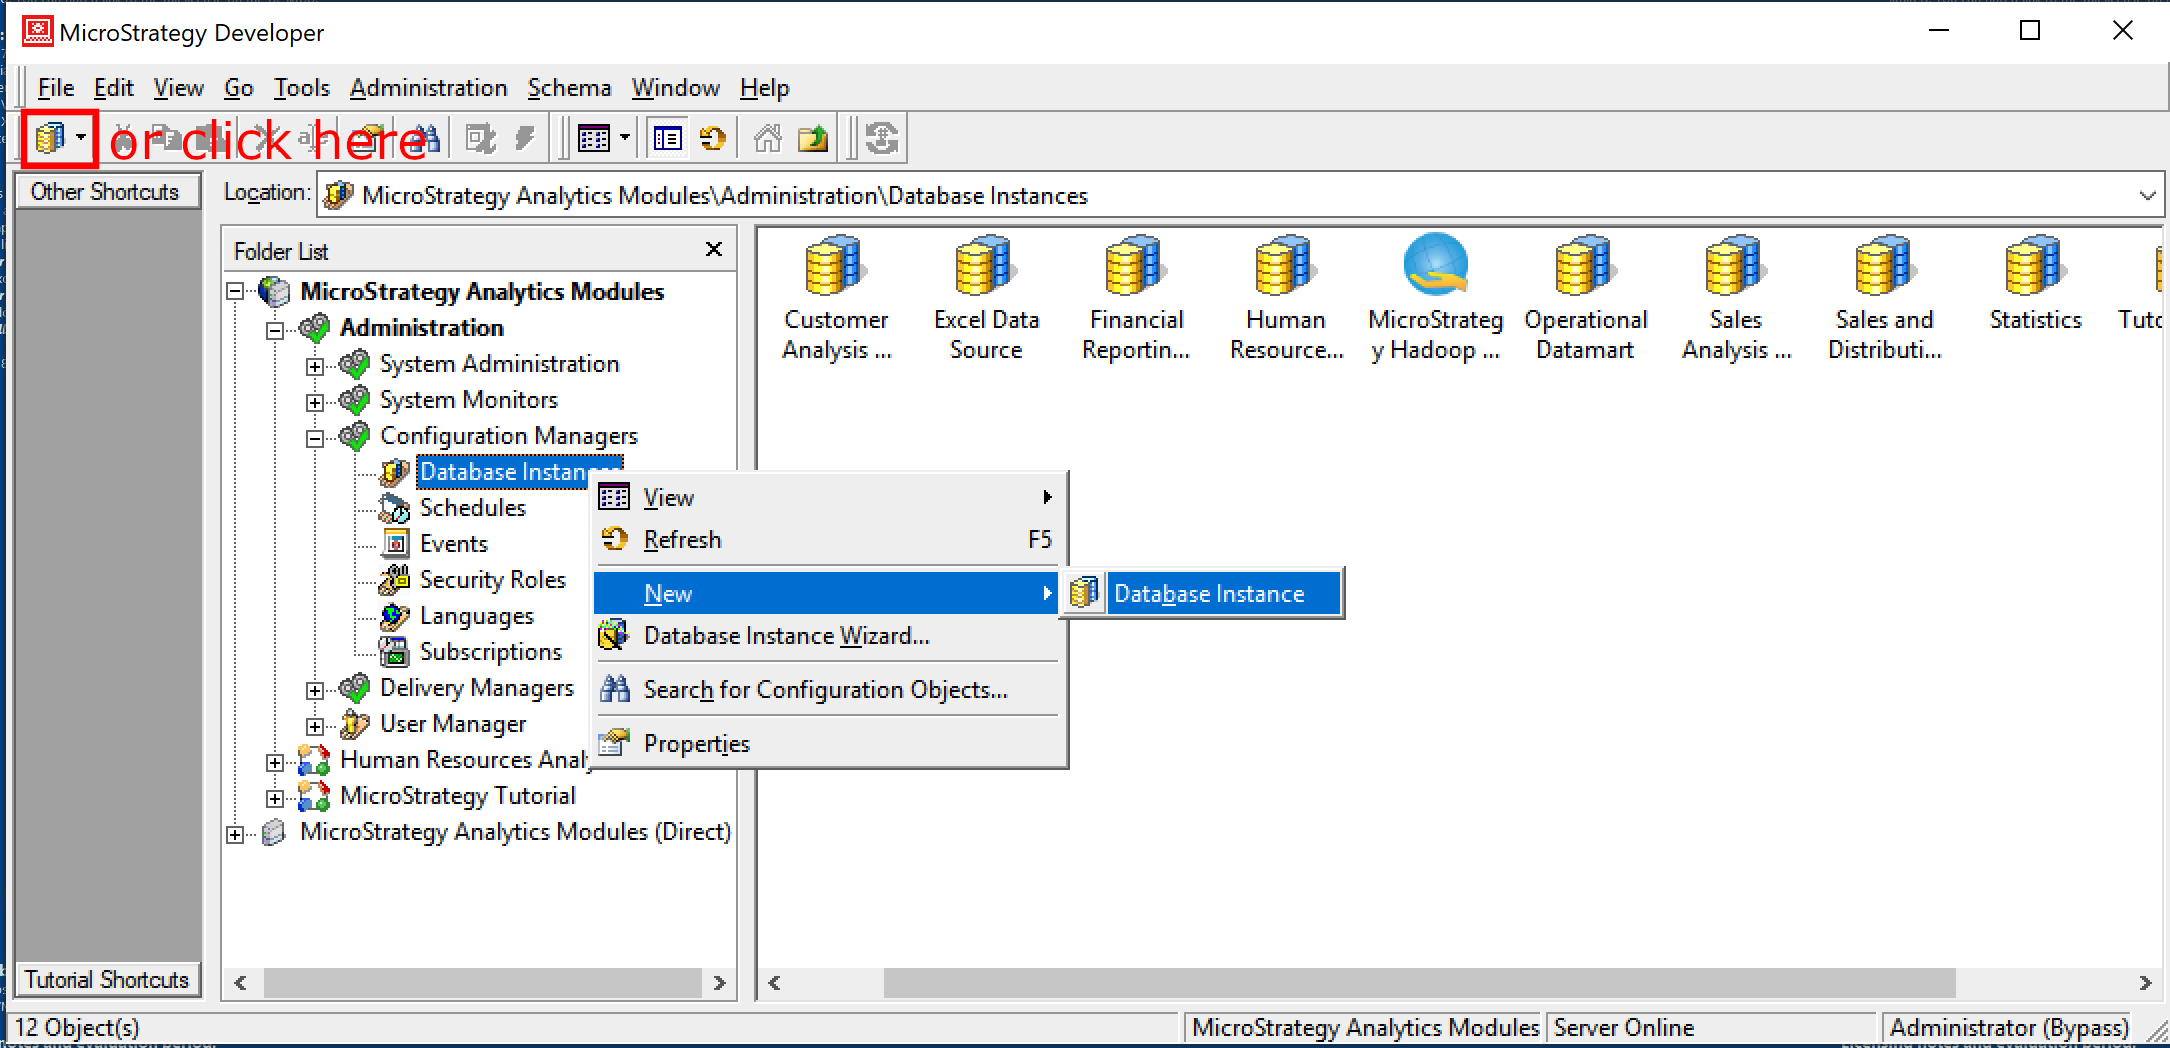Viewport: 2170px width, 1048px height.
Task: Open the Administration menu
Action: 428,88
